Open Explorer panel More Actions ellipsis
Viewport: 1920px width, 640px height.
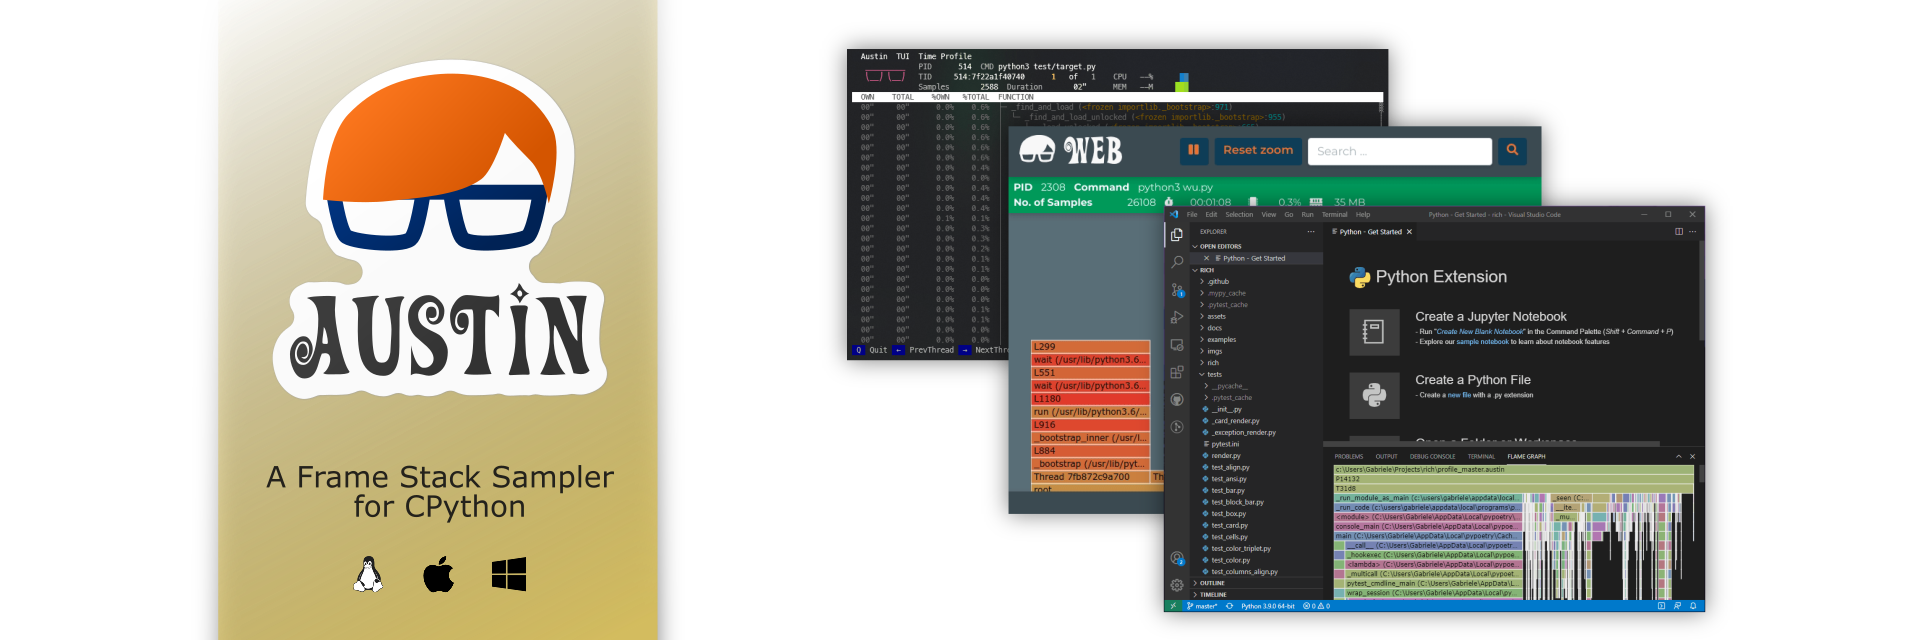click(1311, 231)
